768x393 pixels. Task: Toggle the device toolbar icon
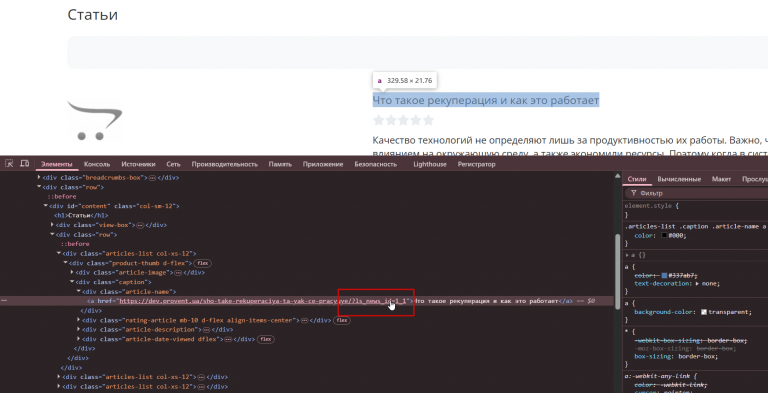[24, 164]
